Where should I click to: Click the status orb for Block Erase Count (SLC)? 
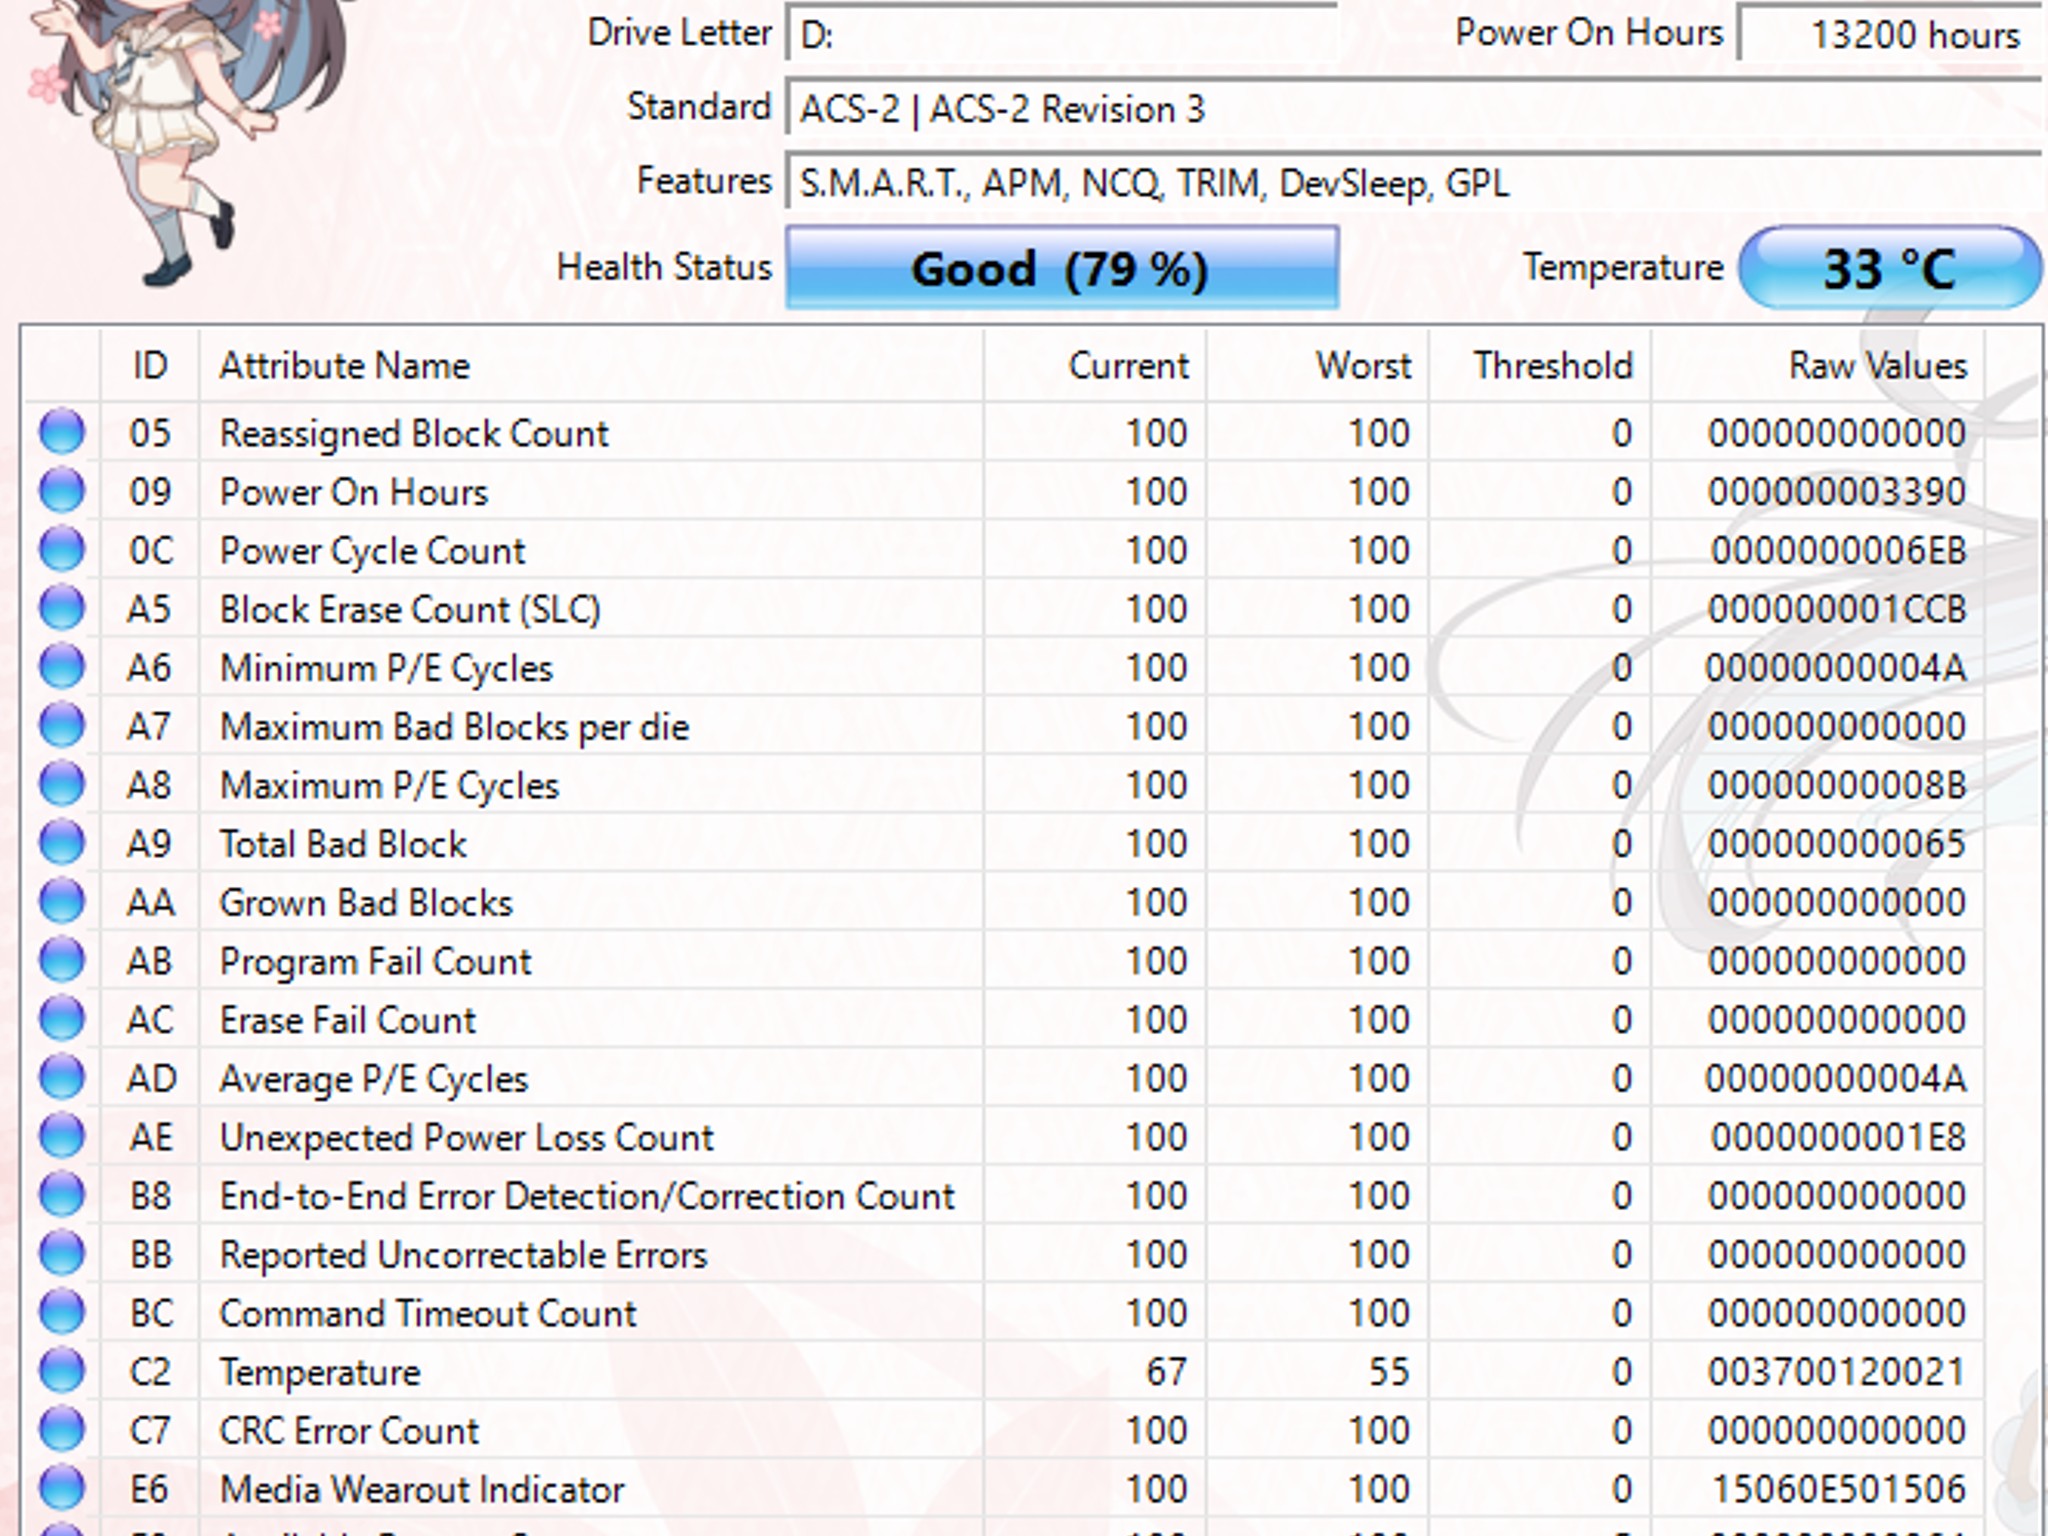pyautogui.click(x=62, y=608)
